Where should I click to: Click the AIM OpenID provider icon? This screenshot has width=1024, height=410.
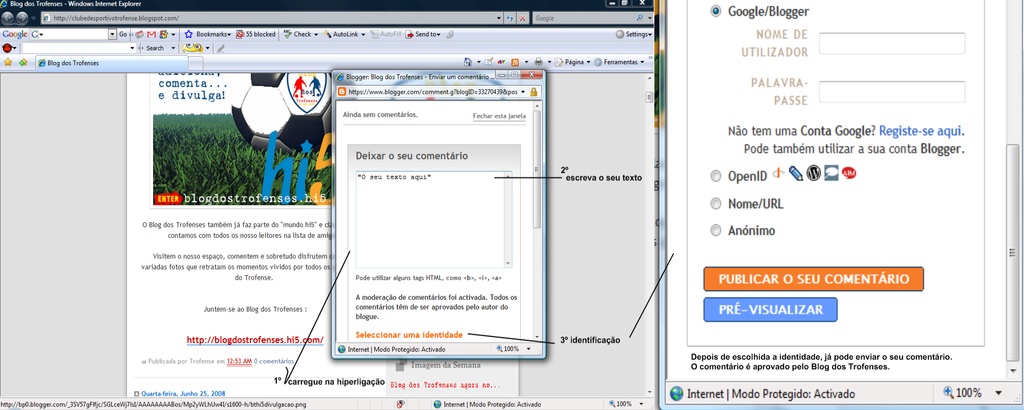click(849, 174)
